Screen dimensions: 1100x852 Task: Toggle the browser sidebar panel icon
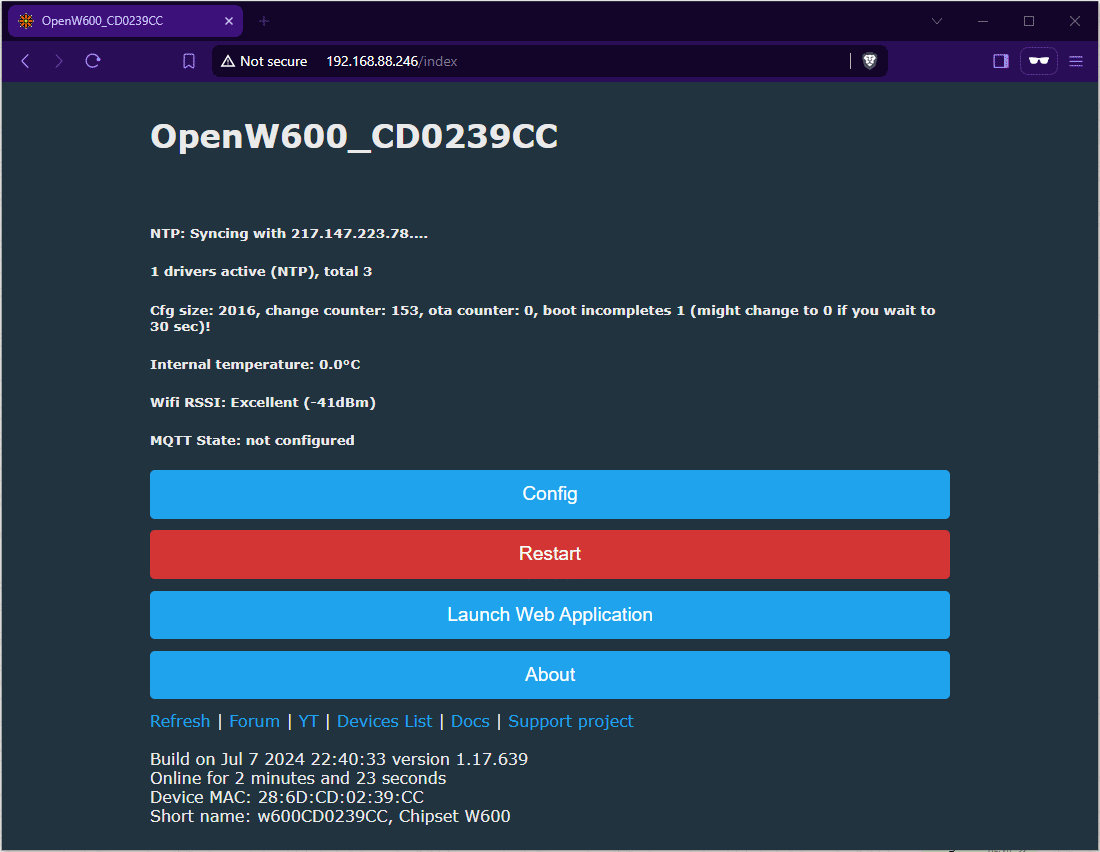coord(1001,61)
